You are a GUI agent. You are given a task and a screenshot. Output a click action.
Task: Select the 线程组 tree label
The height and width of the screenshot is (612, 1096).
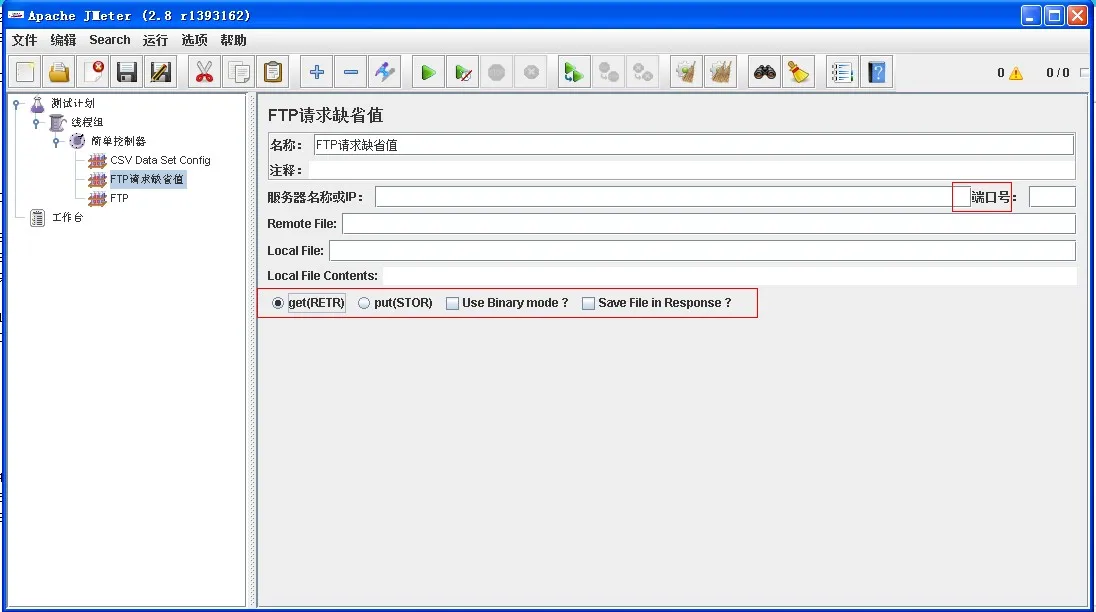coord(87,122)
